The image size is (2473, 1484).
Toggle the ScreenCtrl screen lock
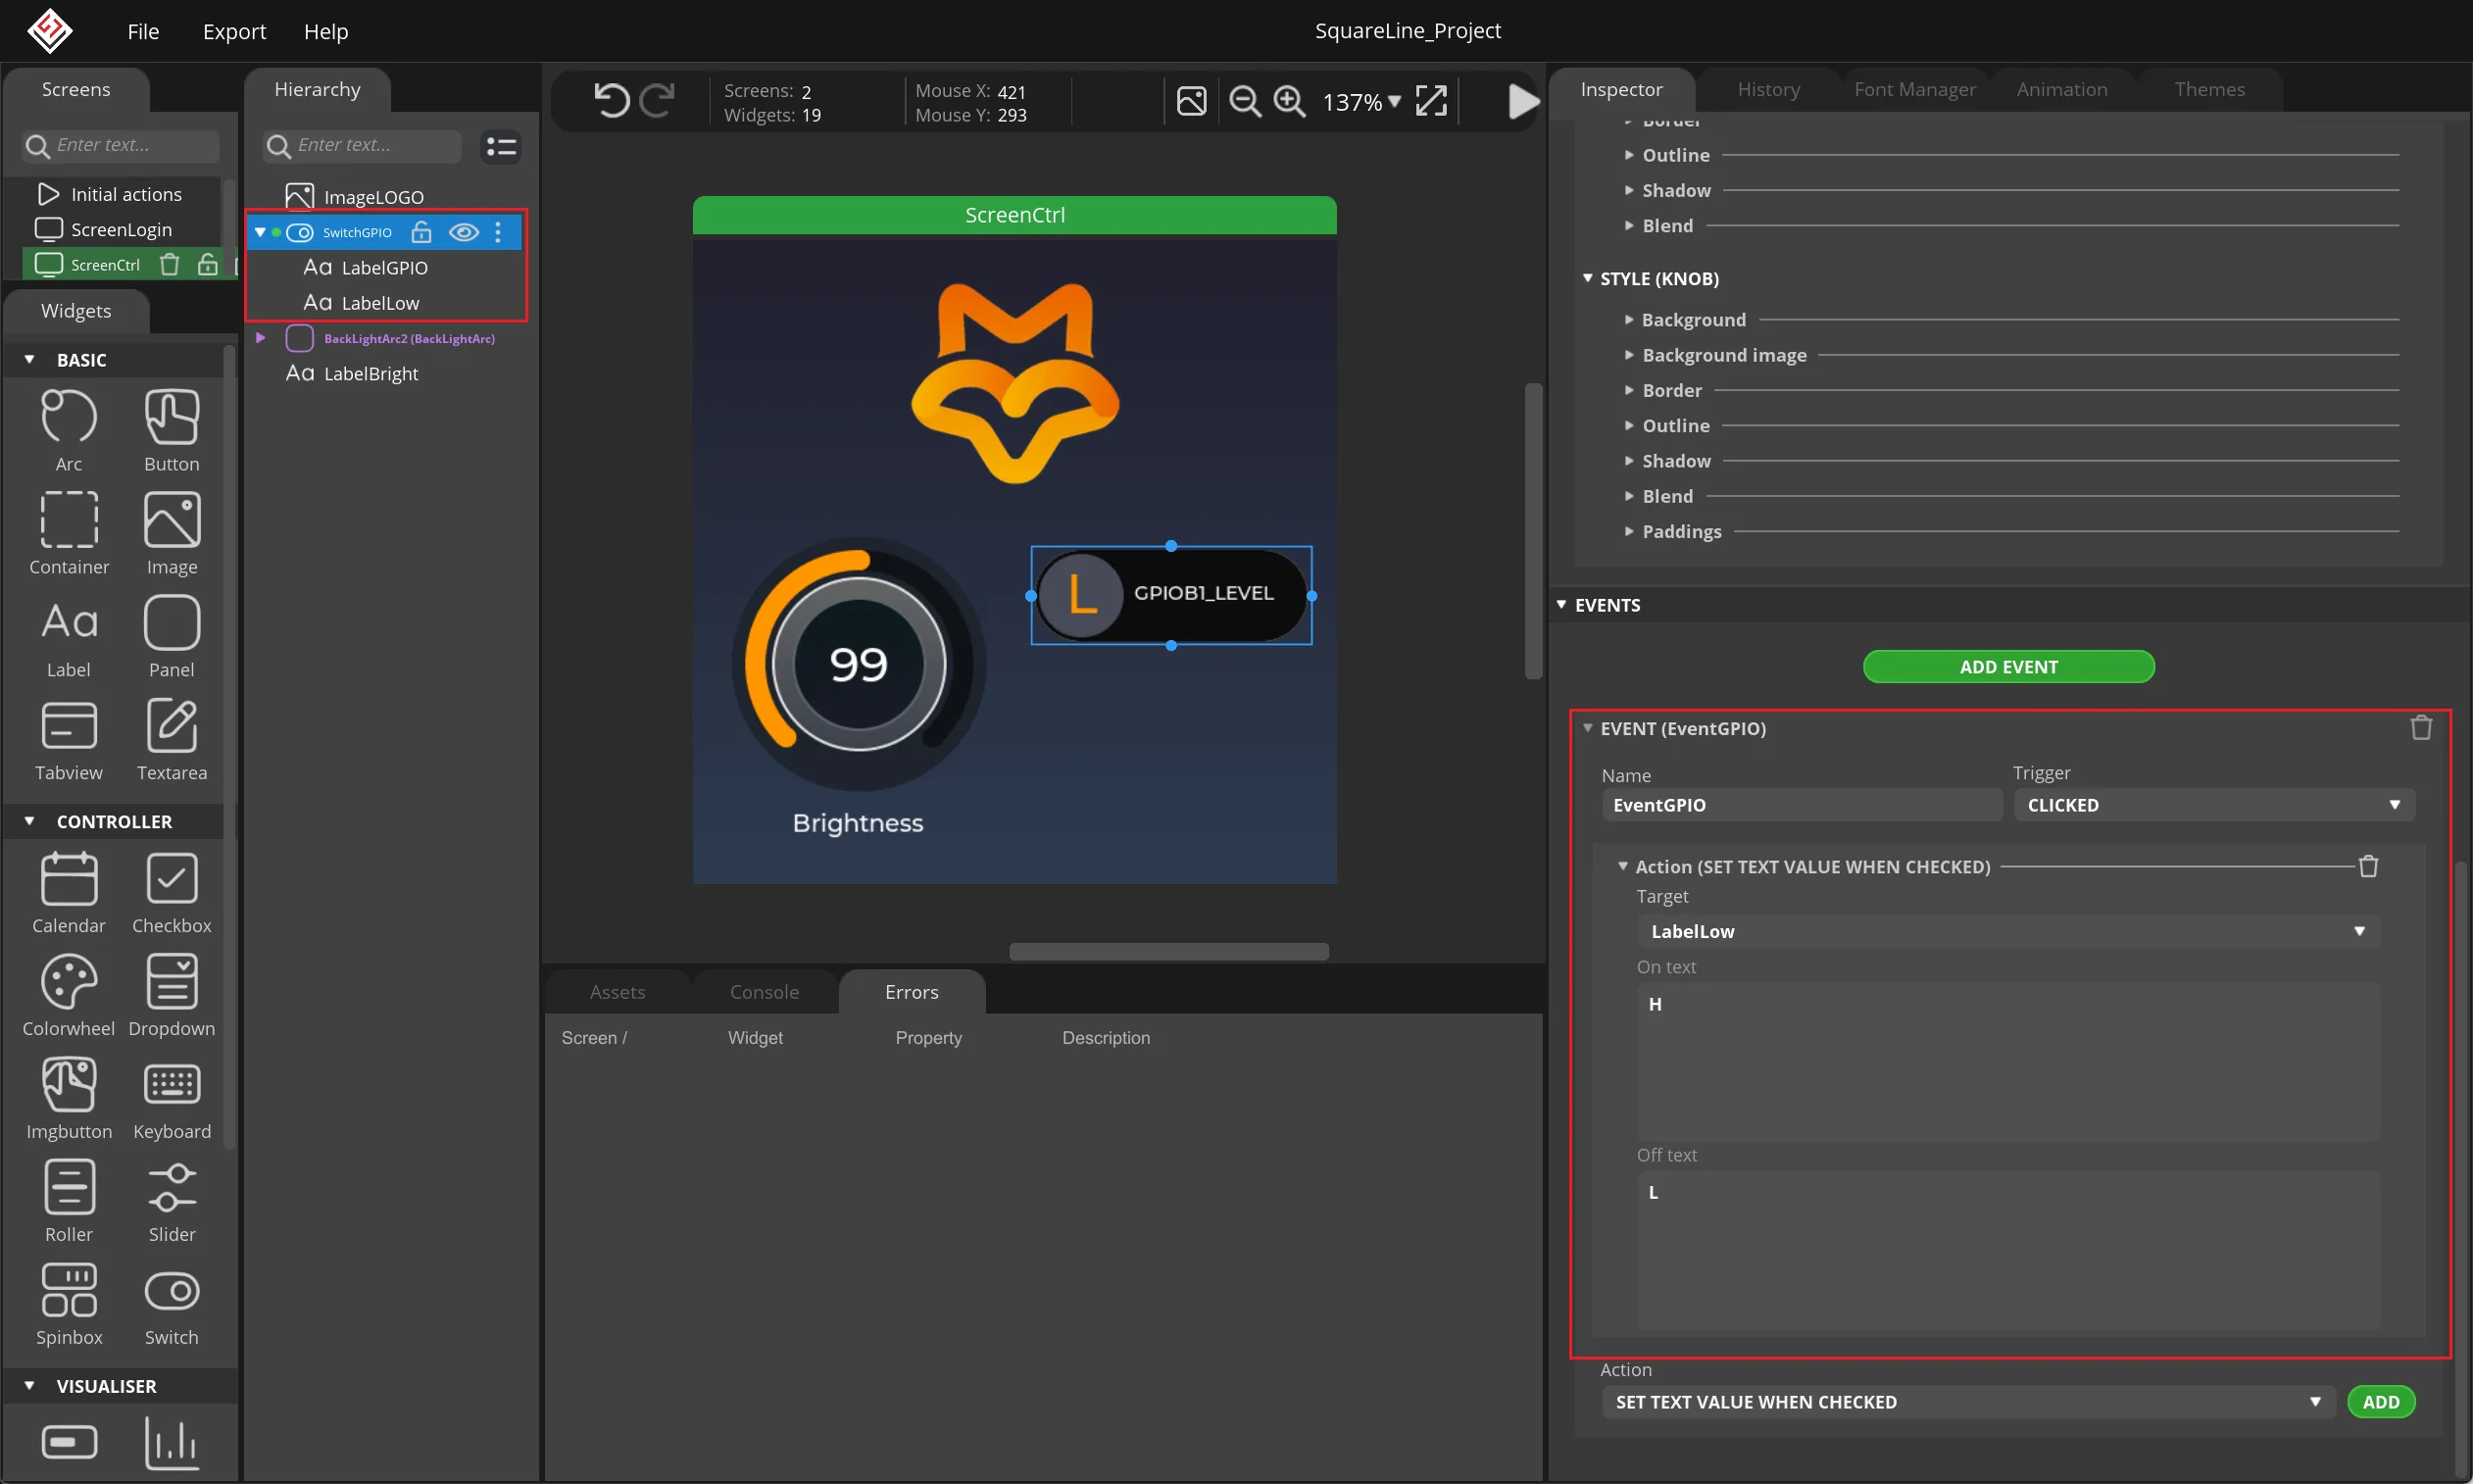[207, 265]
